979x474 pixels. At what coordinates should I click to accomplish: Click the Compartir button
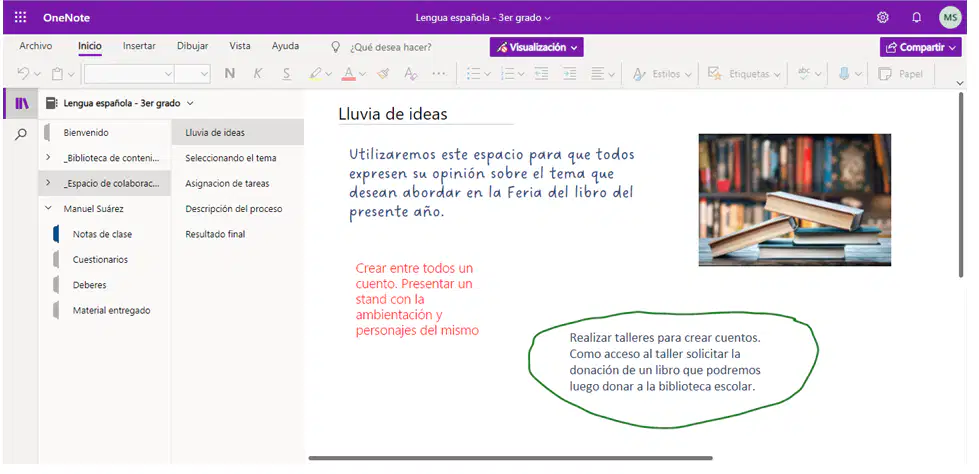click(x=921, y=47)
